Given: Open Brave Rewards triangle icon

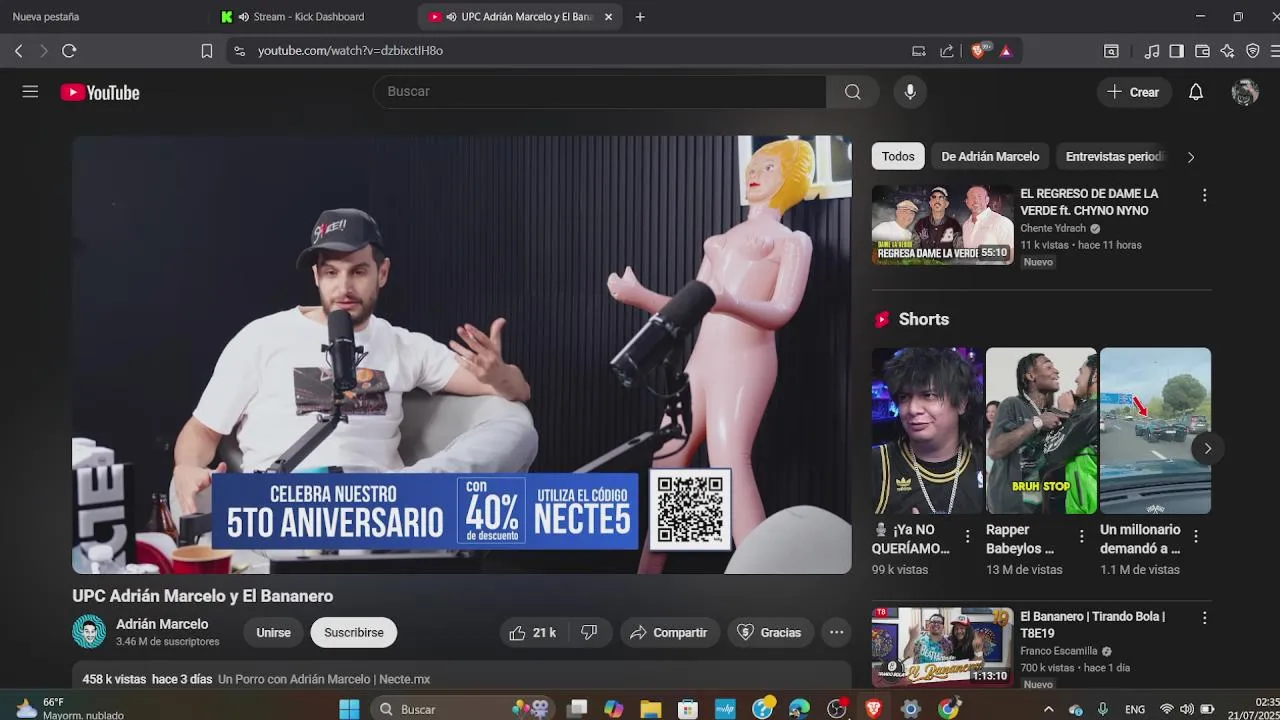Looking at the screenshot, I should (1006, 51).
